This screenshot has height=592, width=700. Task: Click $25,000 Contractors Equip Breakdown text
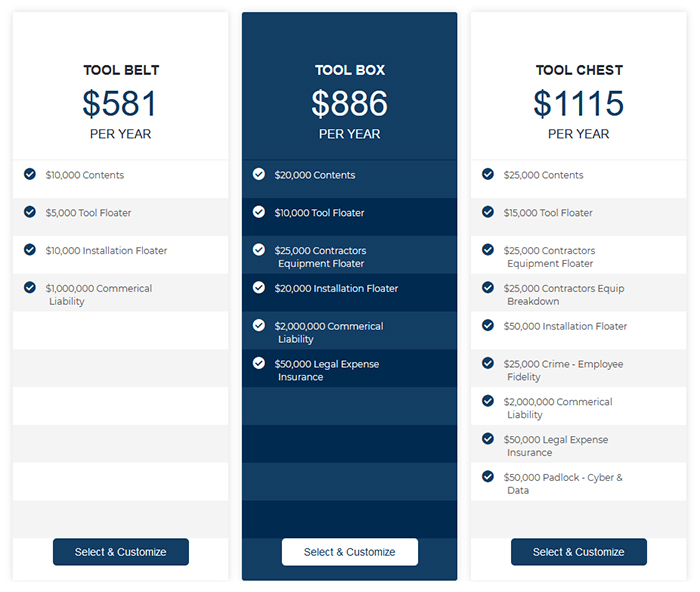click(x=565, y=295)
